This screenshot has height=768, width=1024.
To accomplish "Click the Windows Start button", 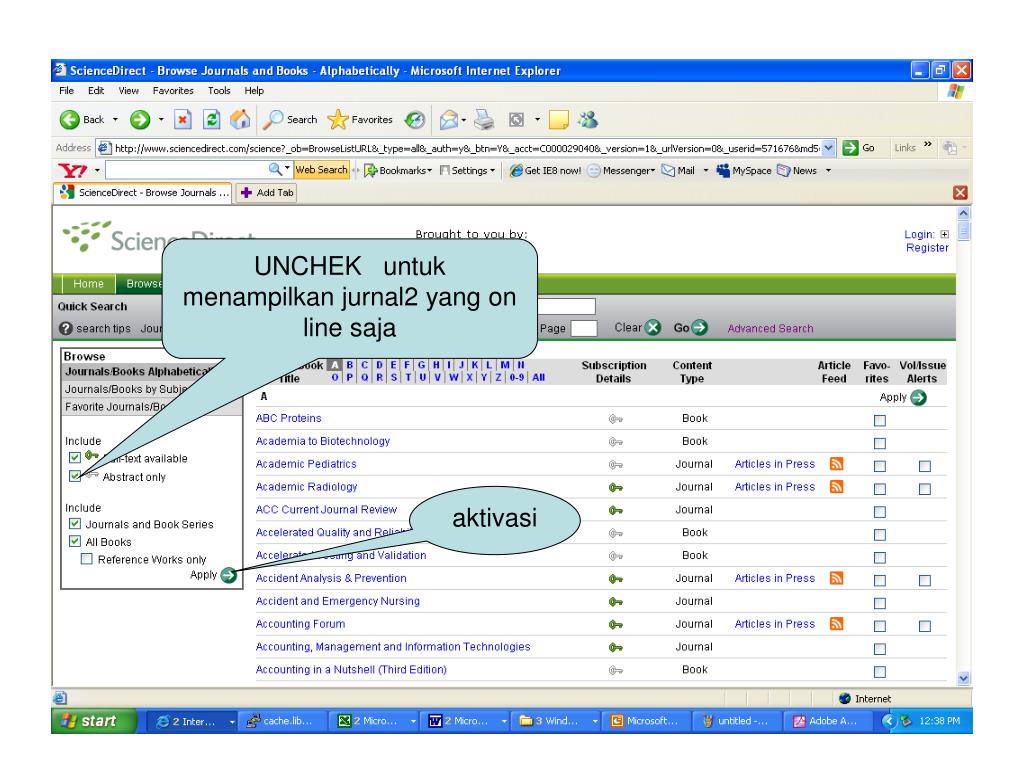I will (x=94, y=721).
